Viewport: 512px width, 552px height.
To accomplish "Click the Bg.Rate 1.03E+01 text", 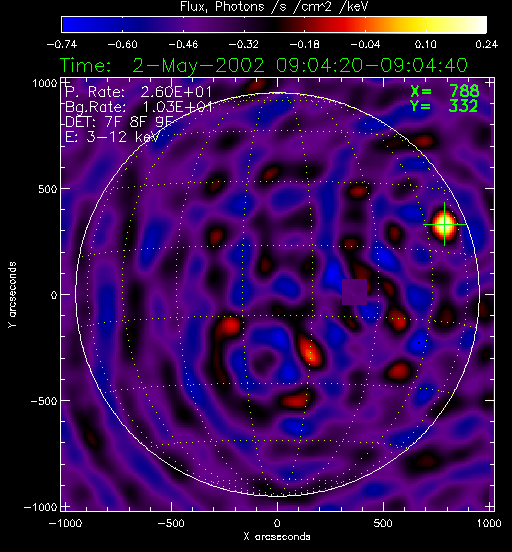I will coord(139,107).
